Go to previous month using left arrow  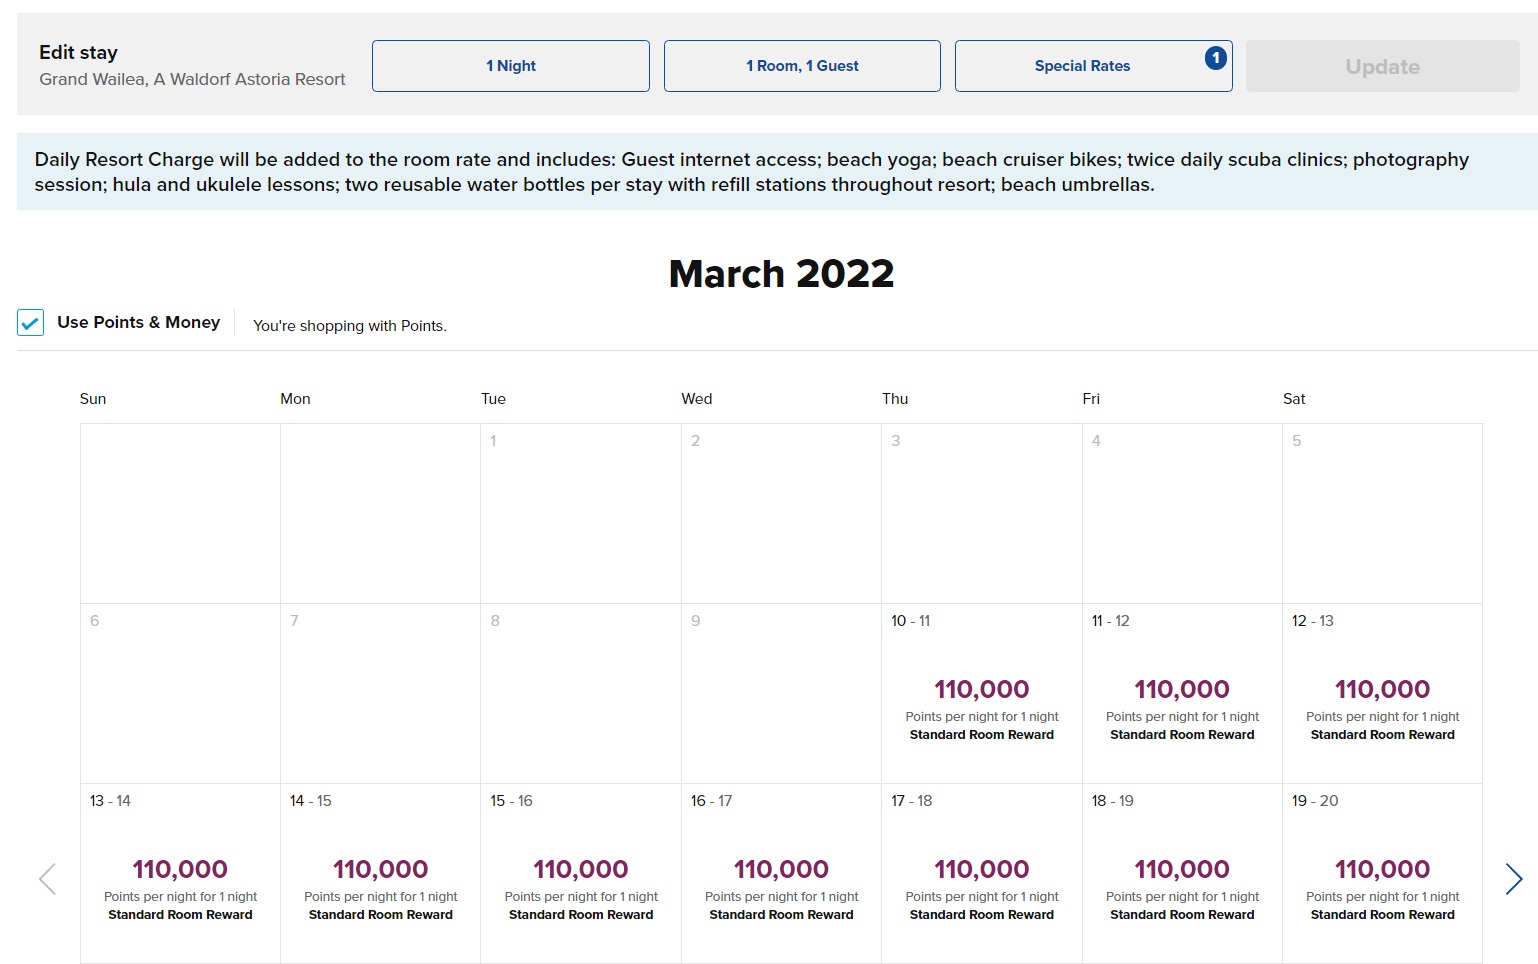[x=47, y=879]
